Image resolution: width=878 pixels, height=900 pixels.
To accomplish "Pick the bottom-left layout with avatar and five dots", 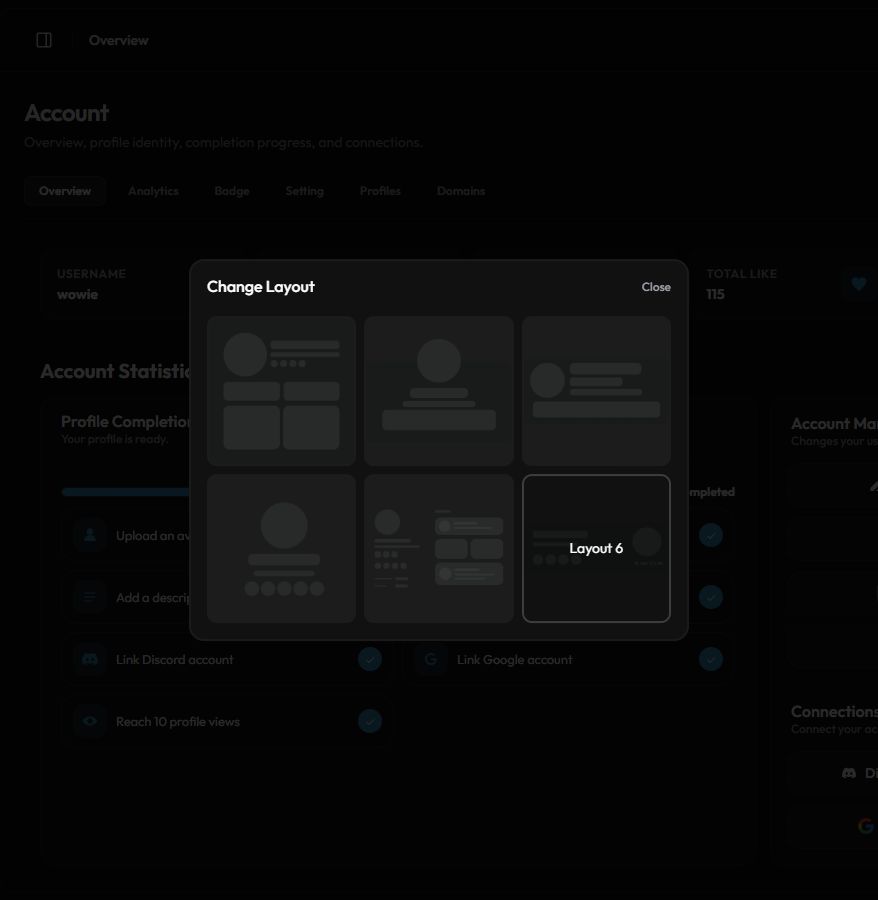I will (x=281, y=548).
